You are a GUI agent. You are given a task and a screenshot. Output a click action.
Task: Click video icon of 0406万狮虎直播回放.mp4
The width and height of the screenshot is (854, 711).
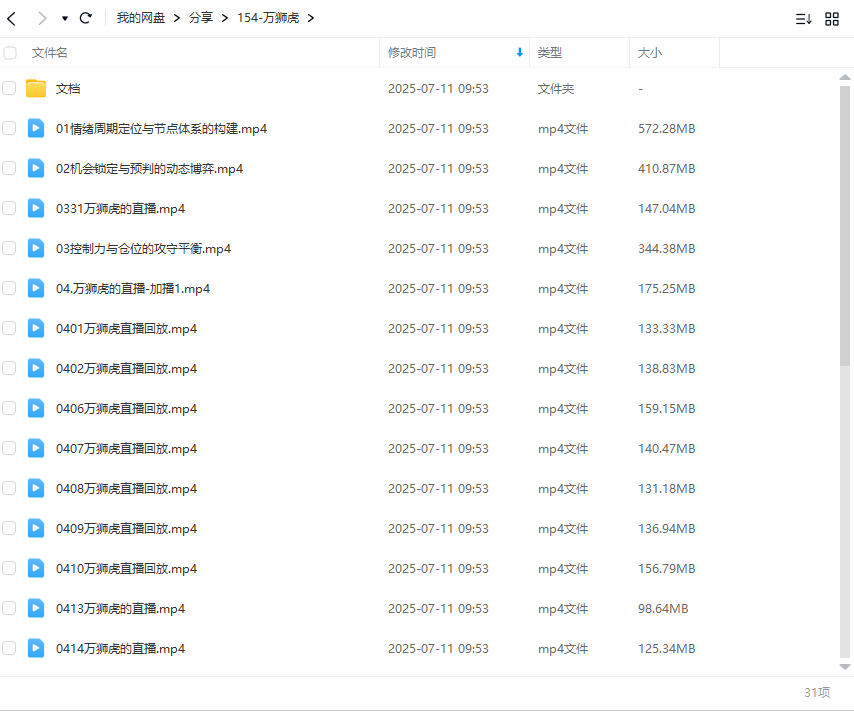36,408
